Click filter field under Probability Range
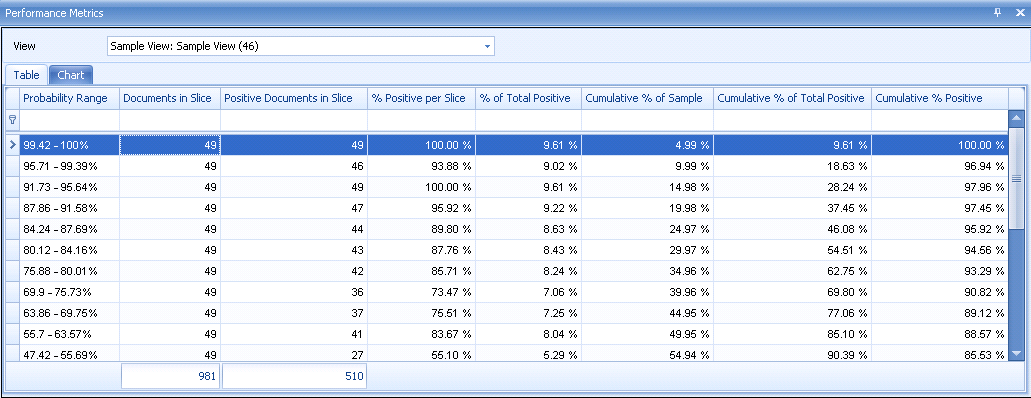Viewport: 1031px width, 398px height. [69, 120]
